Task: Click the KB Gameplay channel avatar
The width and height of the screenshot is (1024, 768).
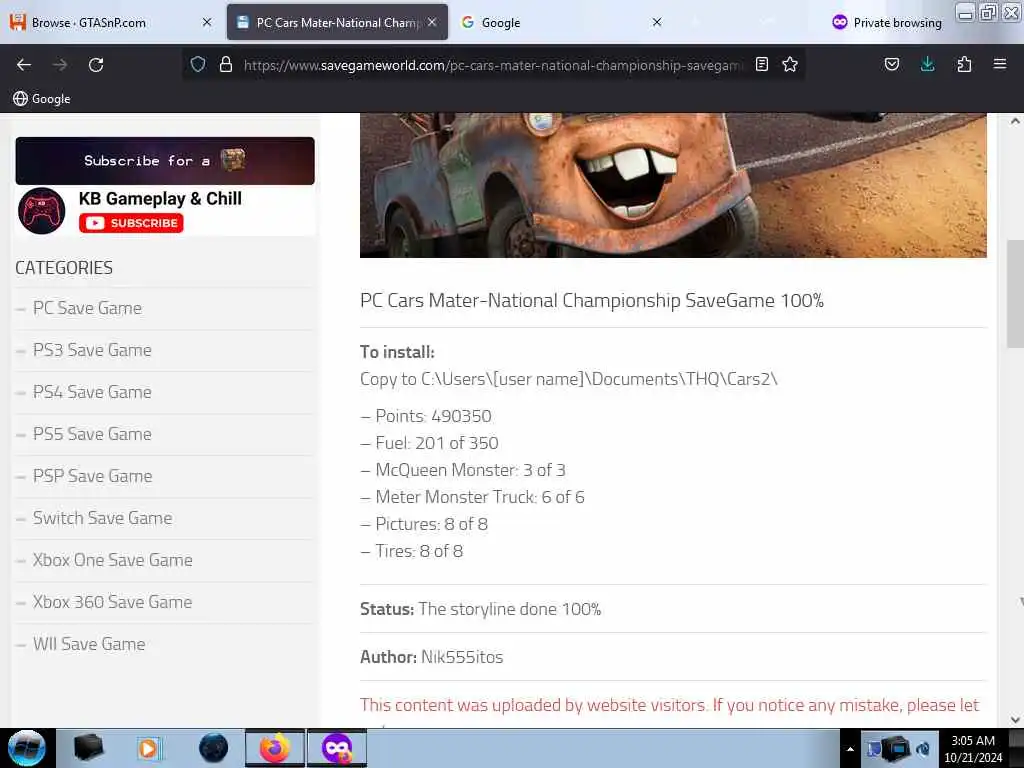Action: [42, 211]
